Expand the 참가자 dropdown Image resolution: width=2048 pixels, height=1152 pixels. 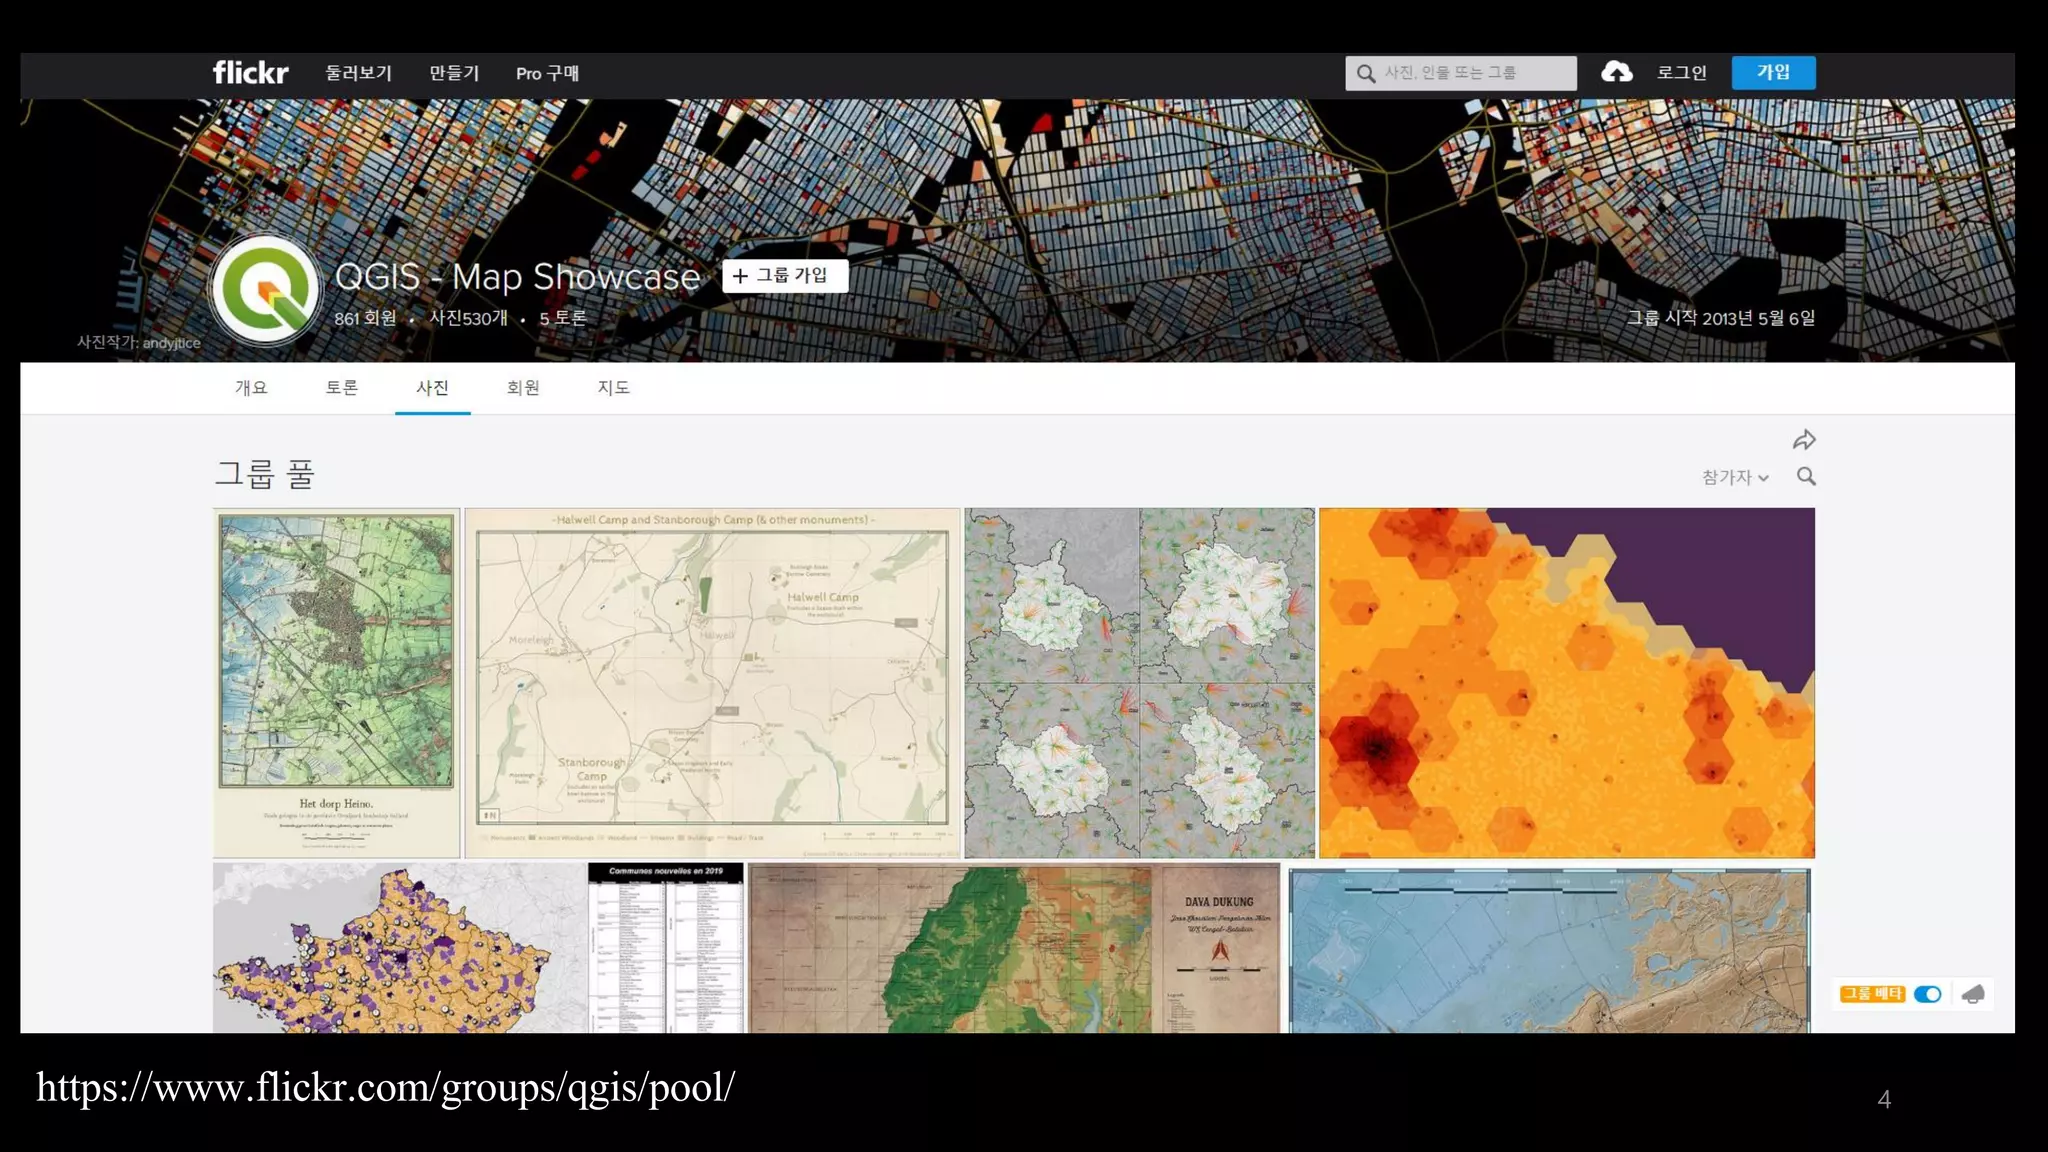coord(1735,478)
